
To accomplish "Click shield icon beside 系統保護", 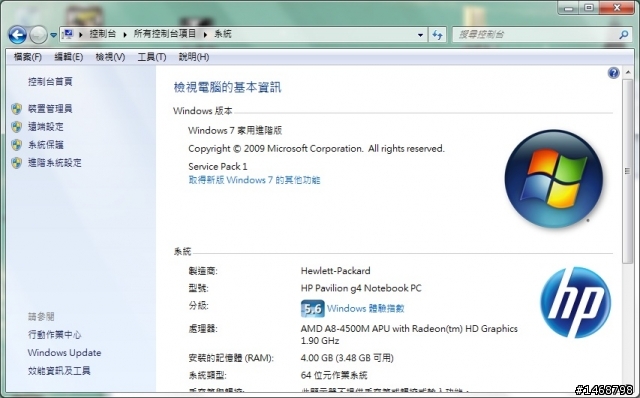I will pyautogui.click(x=16, y=145).
